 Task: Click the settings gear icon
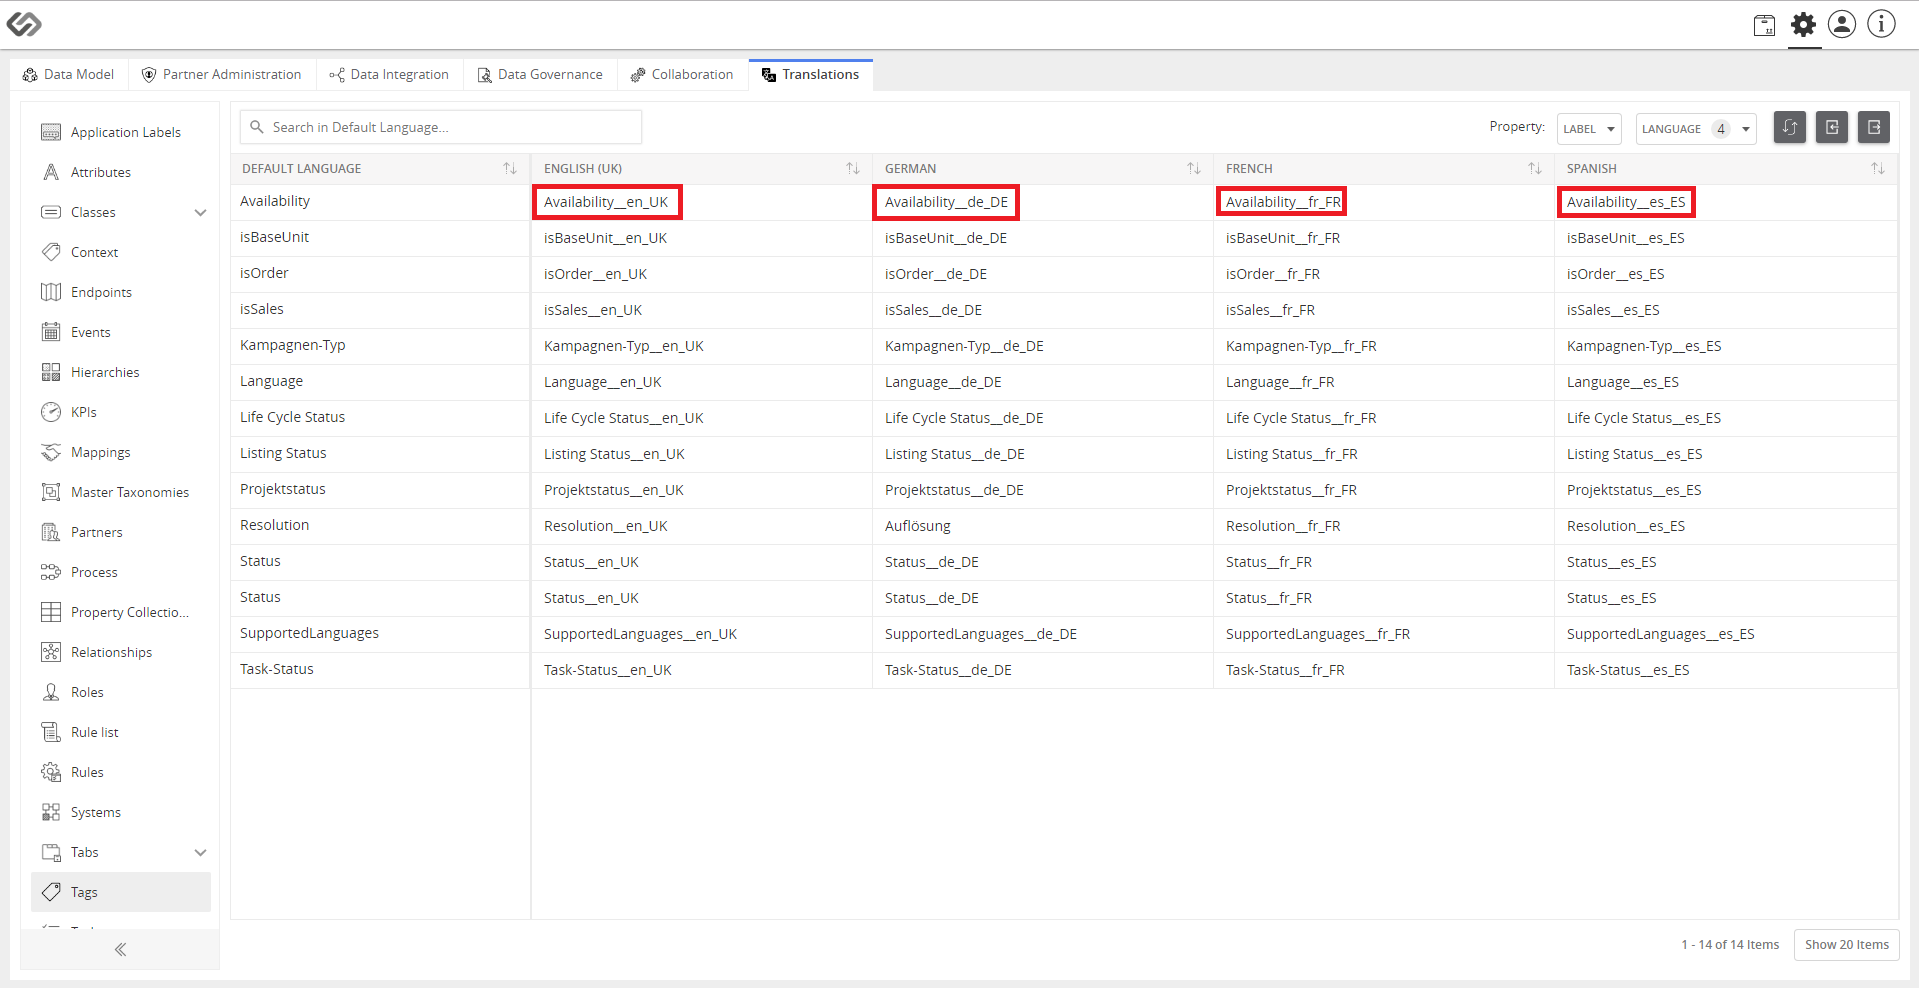coord(1803,24)
